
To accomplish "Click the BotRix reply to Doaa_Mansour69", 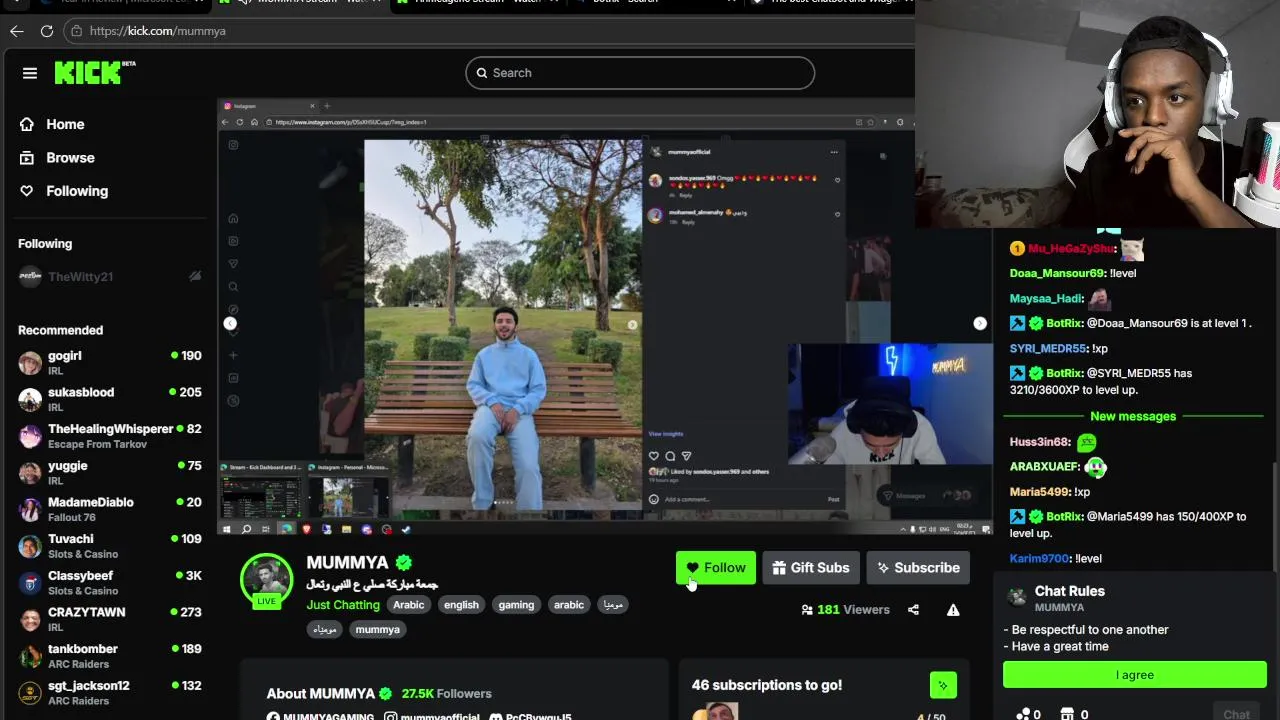I will point(1130,323).
